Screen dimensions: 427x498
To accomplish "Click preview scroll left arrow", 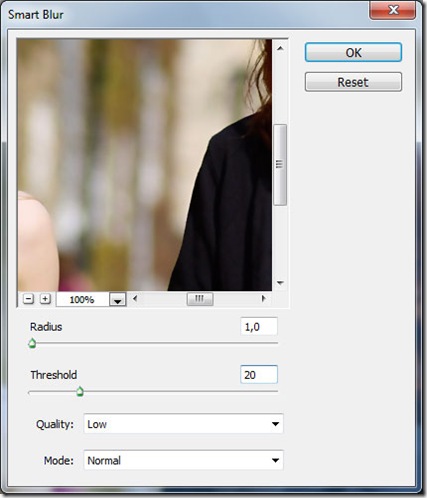I will tap(135, 298).
